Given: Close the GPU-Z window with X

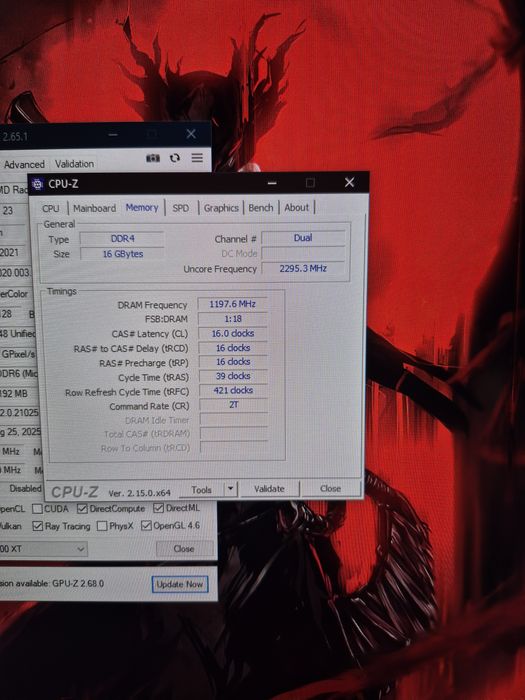Looking at the screenshot, I should pos(191,134).
